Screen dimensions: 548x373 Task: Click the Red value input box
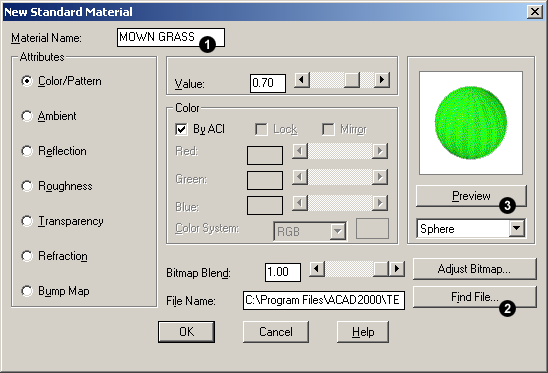pyautogui.click(x=265, y=155)
